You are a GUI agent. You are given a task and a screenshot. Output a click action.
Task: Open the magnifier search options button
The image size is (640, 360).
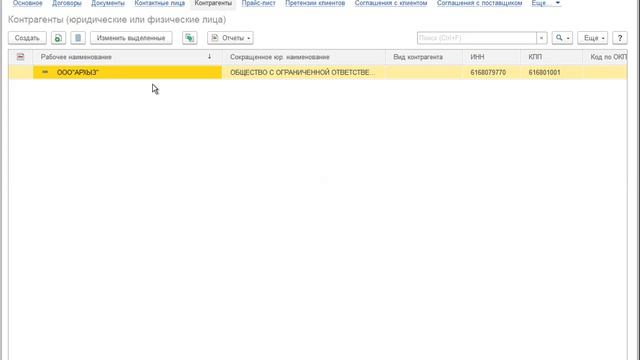pyautogui.click(x=562, y=38)
